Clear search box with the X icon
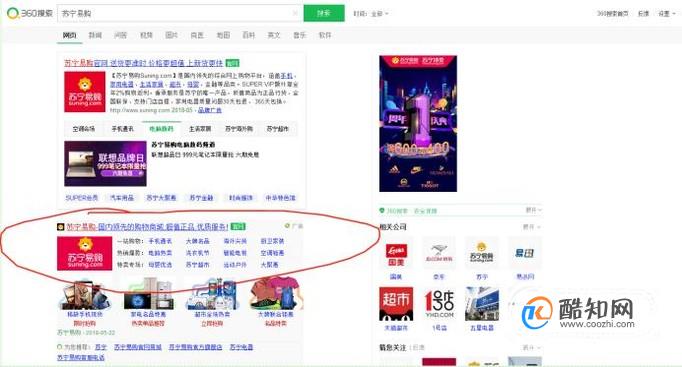This screenshot has width=682, height=367. click(295, 13)
